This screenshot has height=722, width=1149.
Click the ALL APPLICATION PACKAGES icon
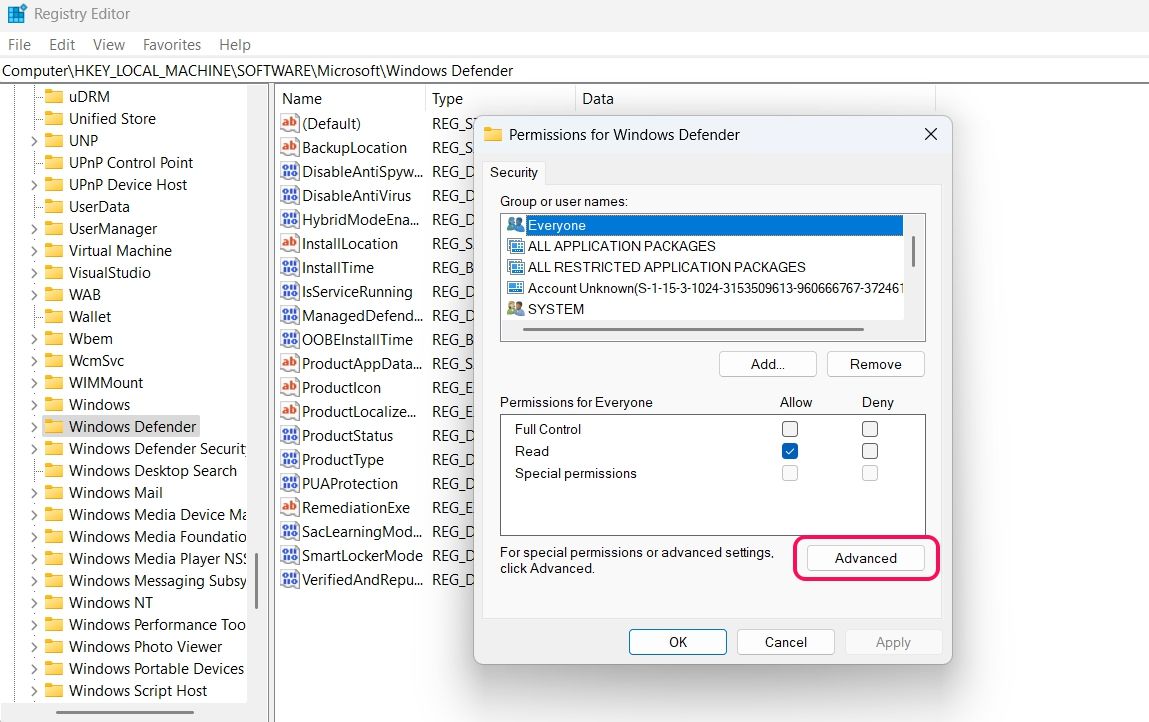(x=516, y=246)
